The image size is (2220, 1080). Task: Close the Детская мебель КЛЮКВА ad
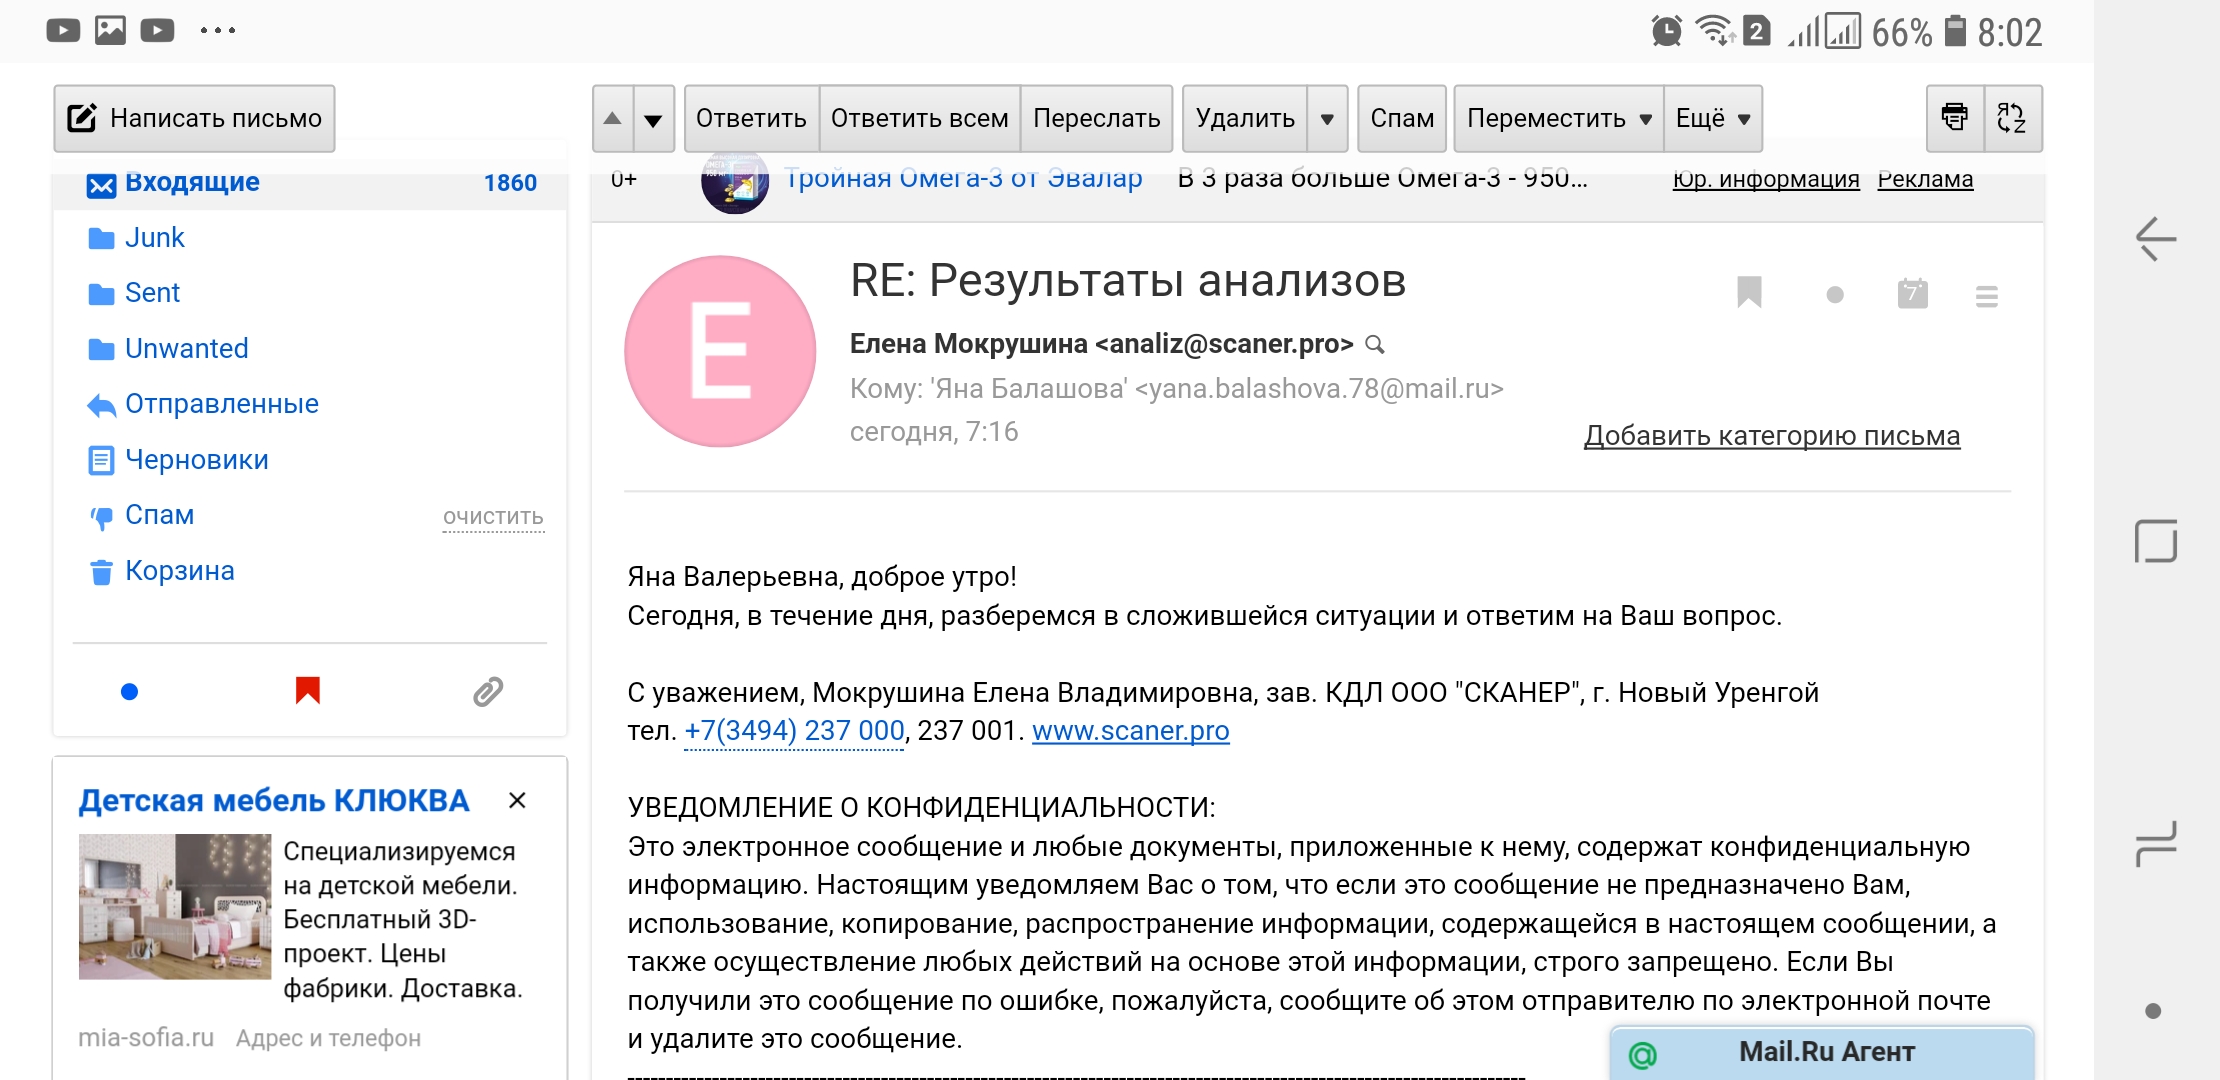pos(517,800)
